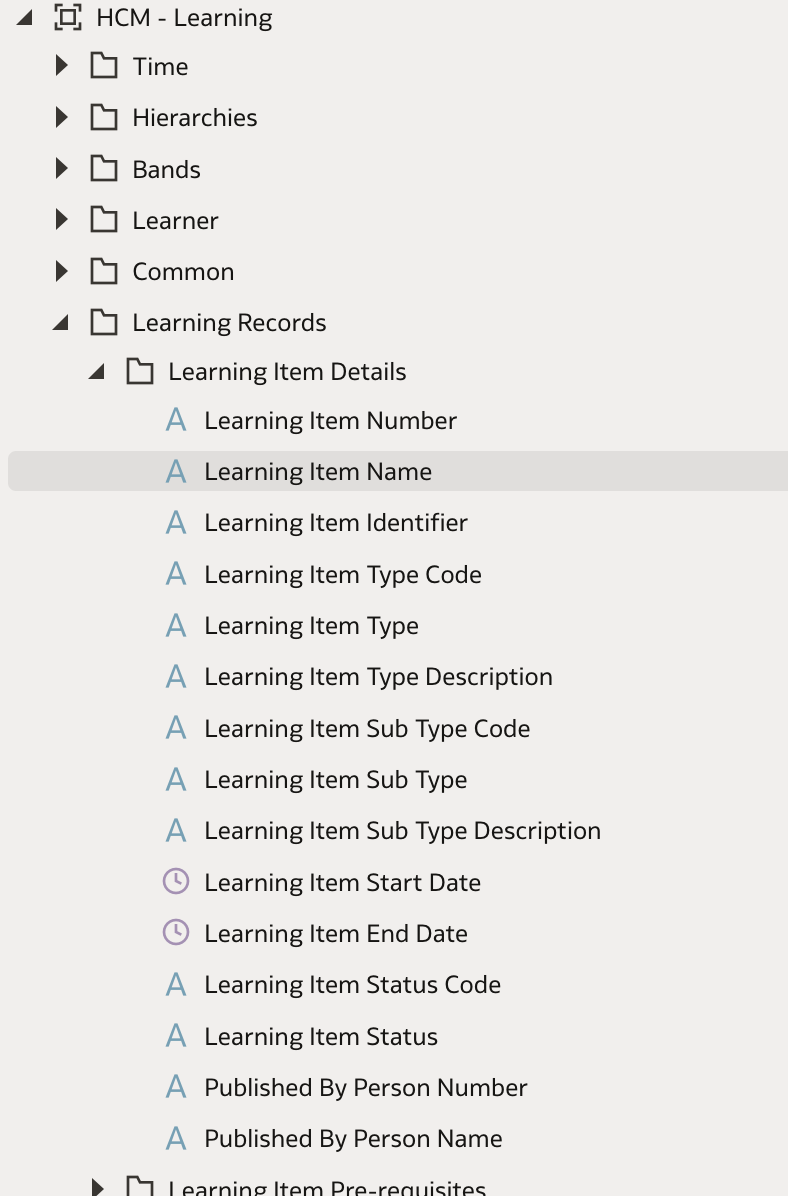Click the folder icon next to Hierarchies
The image size is (788, 1196).
[104, 117]
